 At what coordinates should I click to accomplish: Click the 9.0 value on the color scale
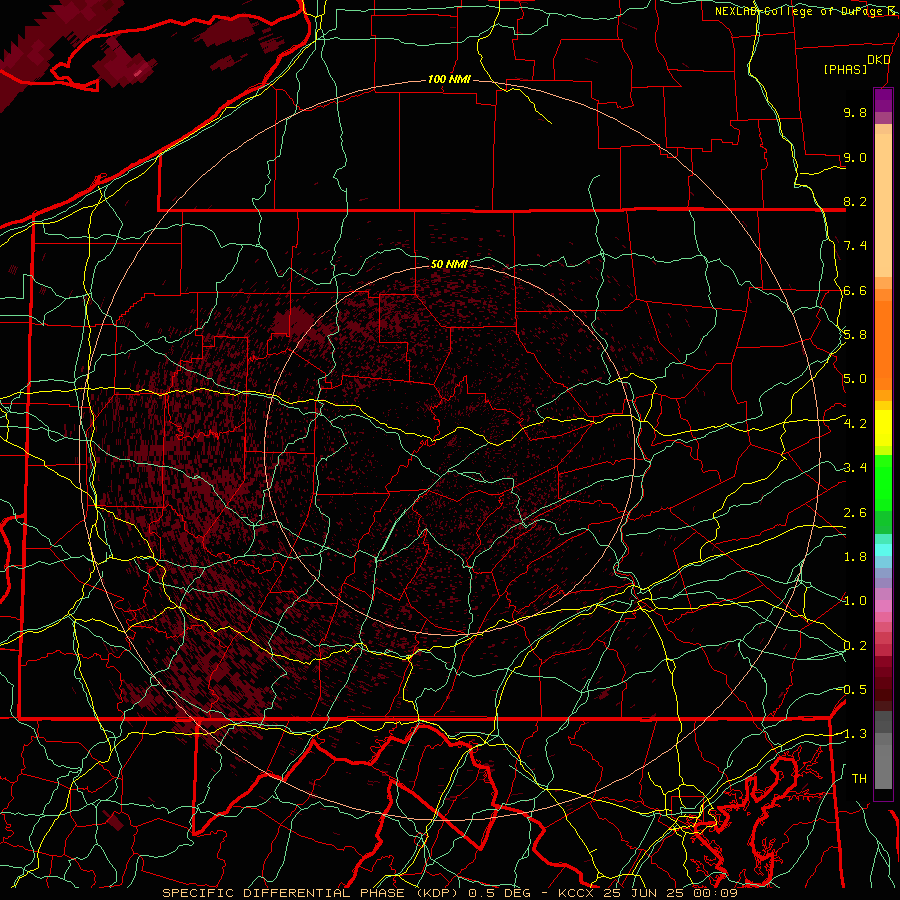point(855,157)
